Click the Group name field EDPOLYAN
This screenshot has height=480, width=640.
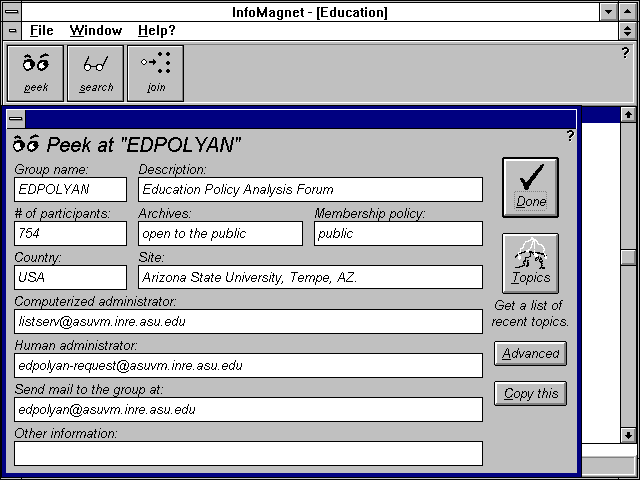pyautogui.click(x=71, y=189)
